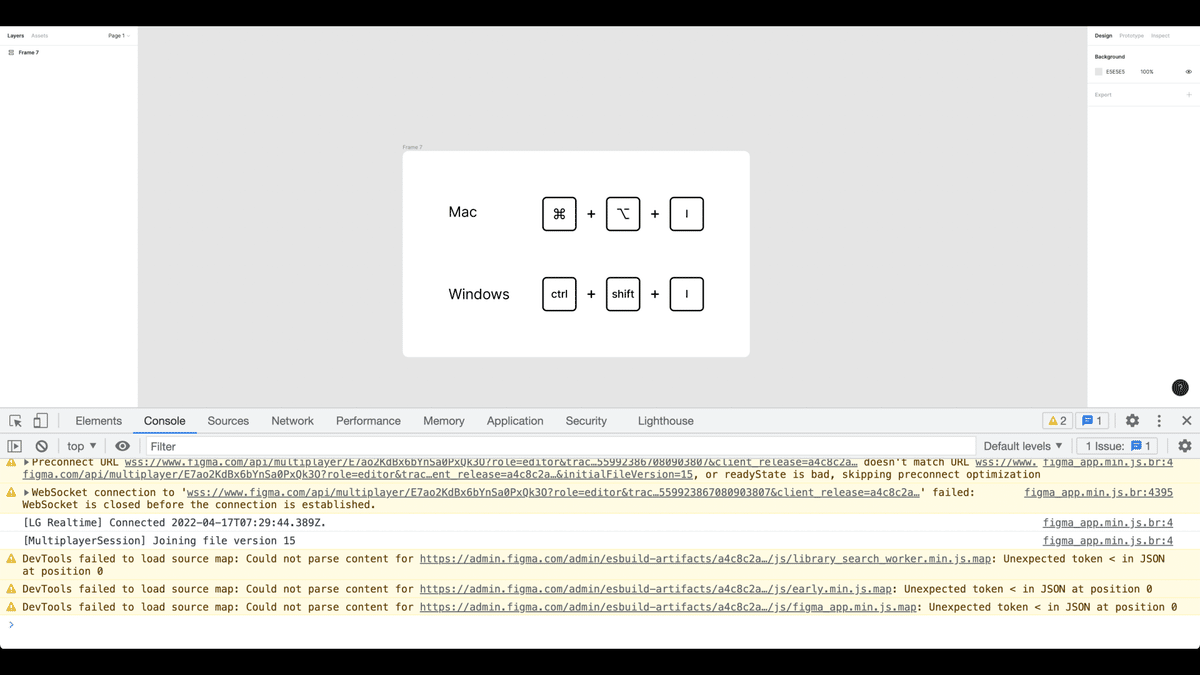This screenshot has width=1200, height=675.
Task: Click the 1 Issue button
Action: [x=1116, y=446]
